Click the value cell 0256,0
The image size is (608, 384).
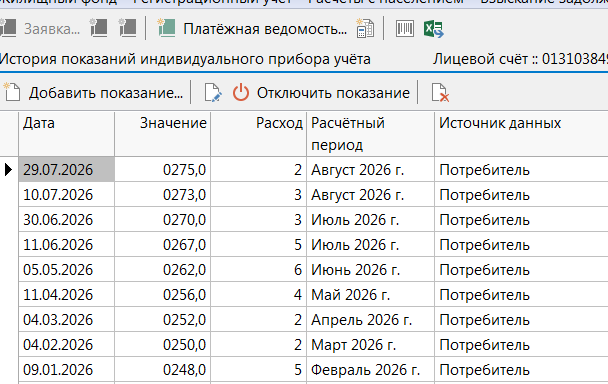coord(162,294)
